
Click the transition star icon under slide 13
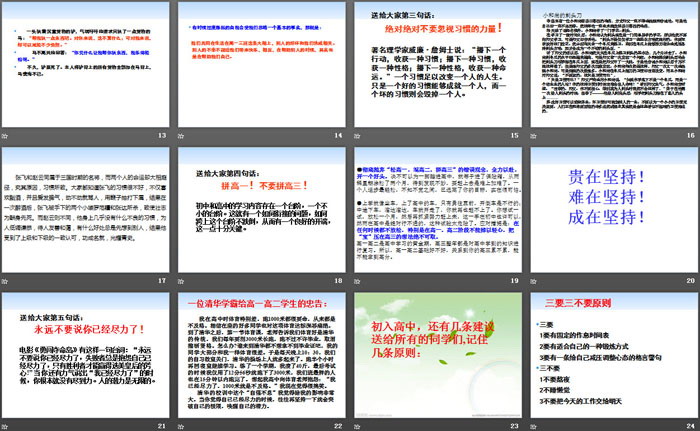[x=5, y=136]
